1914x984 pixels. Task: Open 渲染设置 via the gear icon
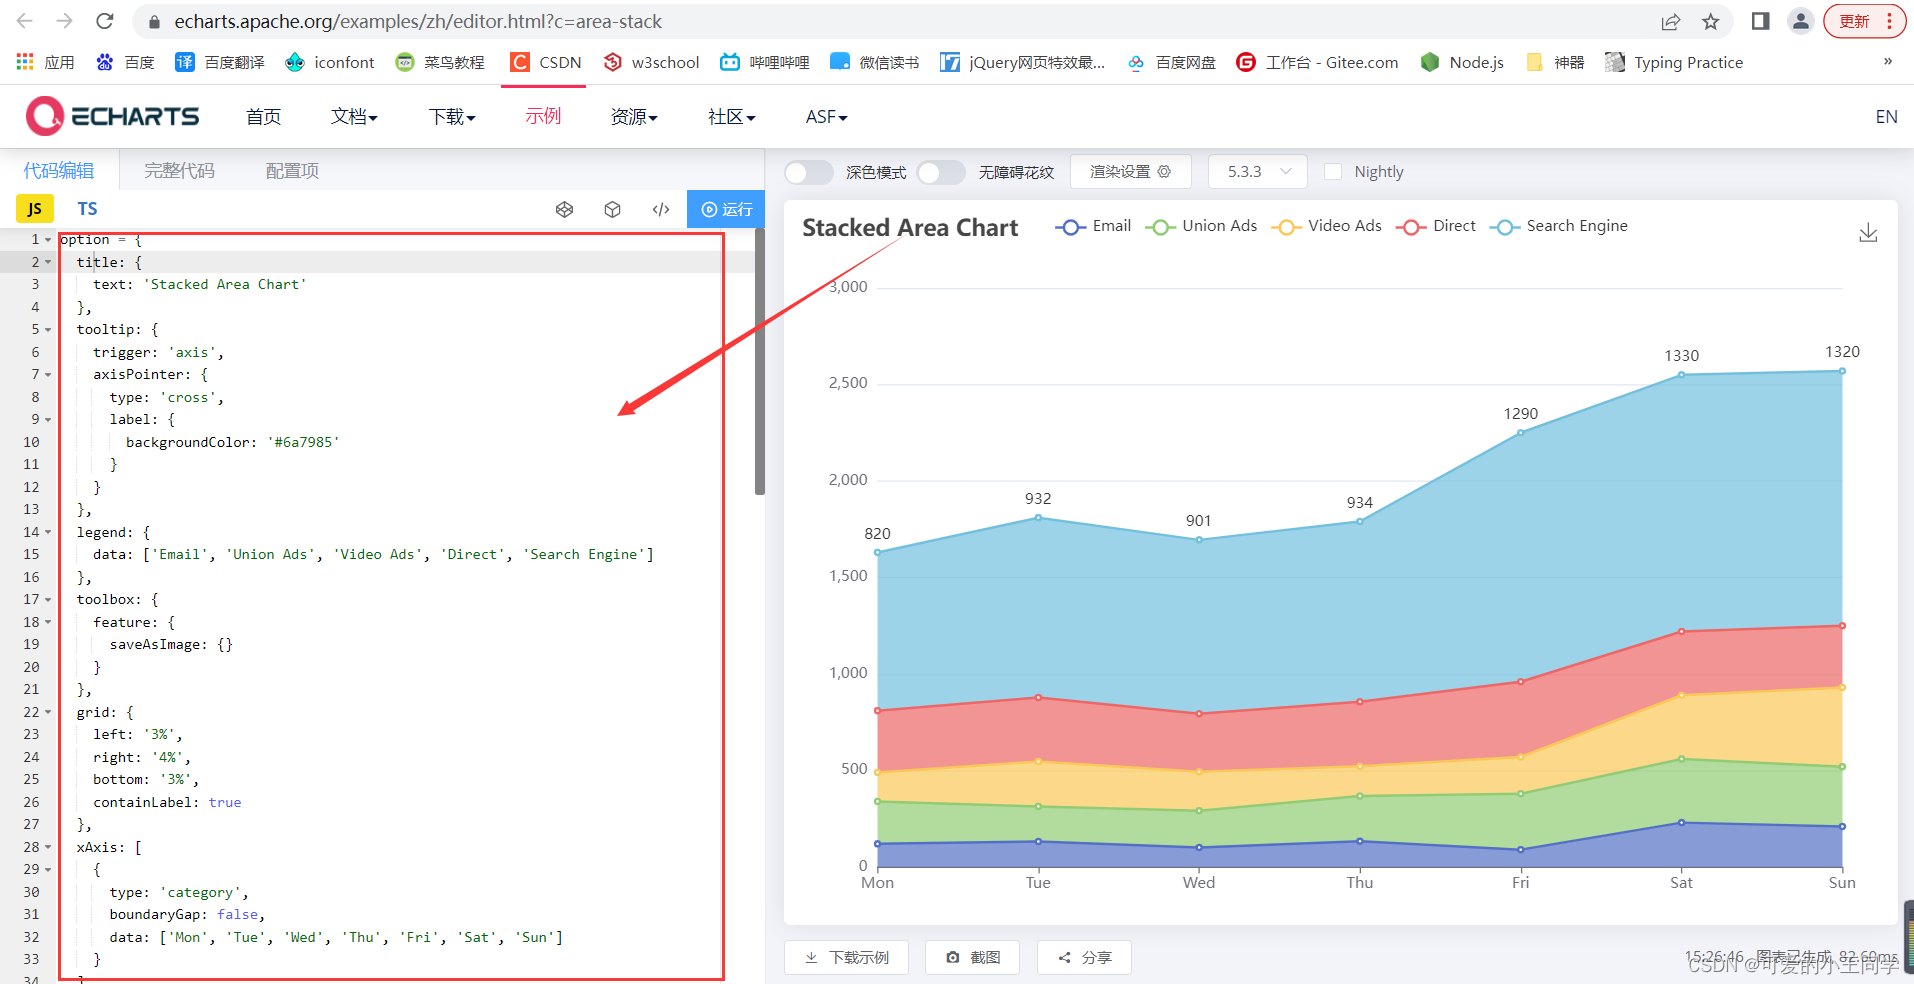coord(1166,171)
